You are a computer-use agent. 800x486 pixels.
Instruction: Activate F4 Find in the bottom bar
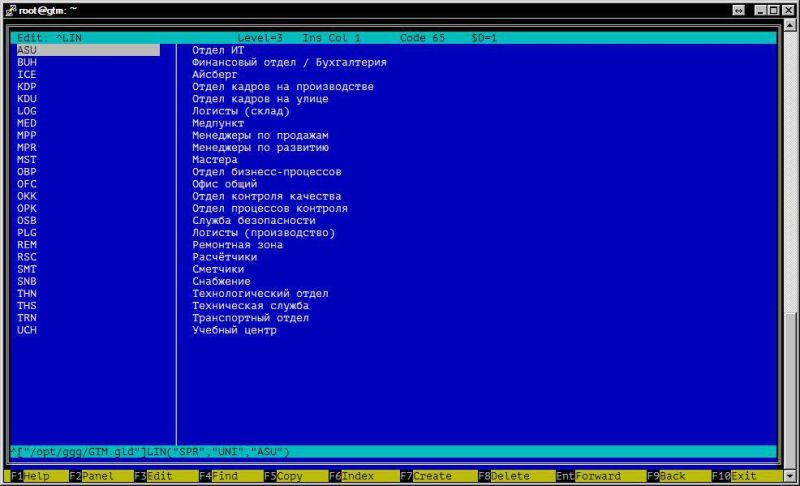(x=218, y=476)
